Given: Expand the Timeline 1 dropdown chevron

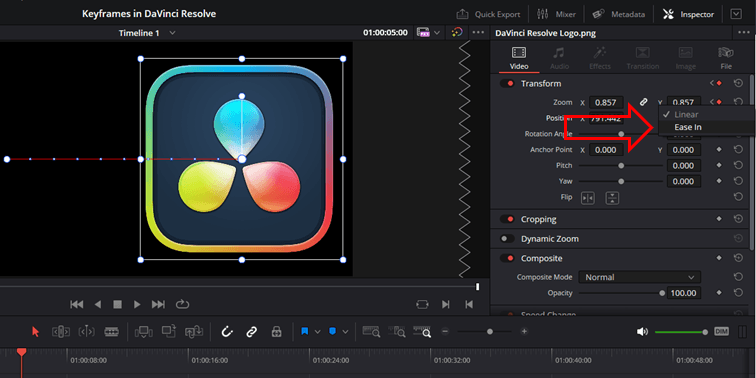Looking at the screenshot, I should coord(173,33).
